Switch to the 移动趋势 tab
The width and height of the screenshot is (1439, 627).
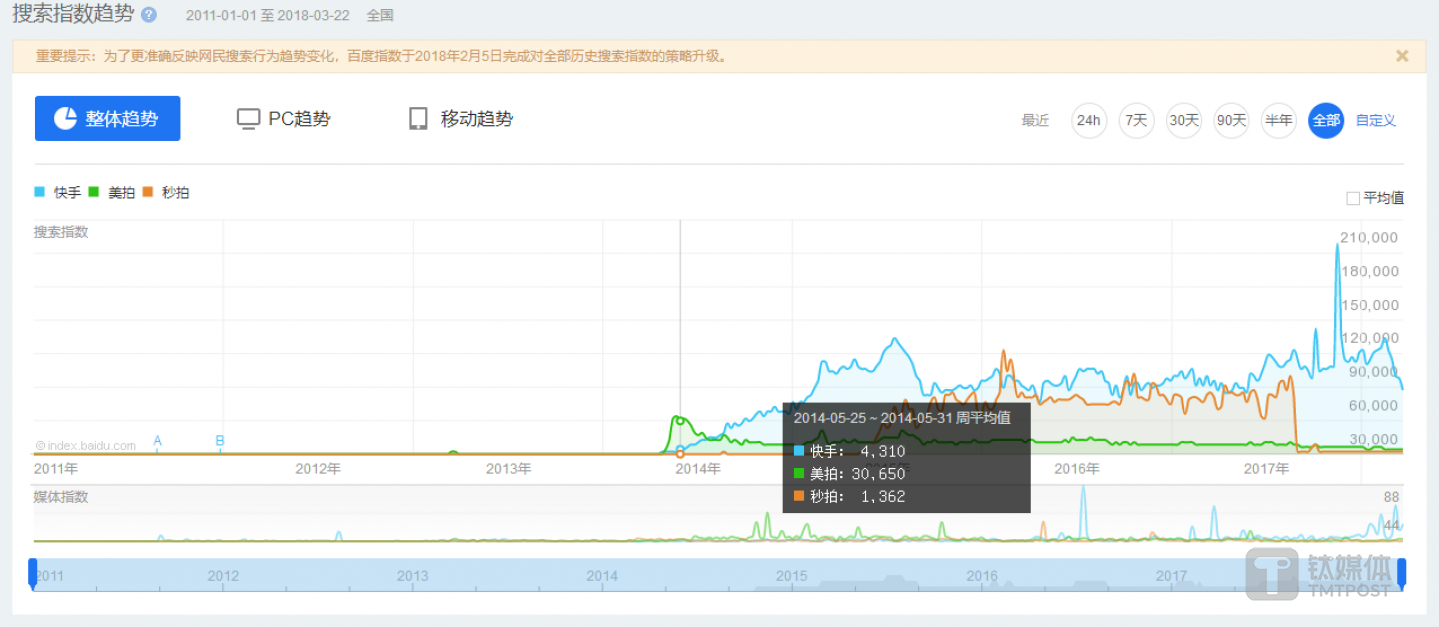459,117
